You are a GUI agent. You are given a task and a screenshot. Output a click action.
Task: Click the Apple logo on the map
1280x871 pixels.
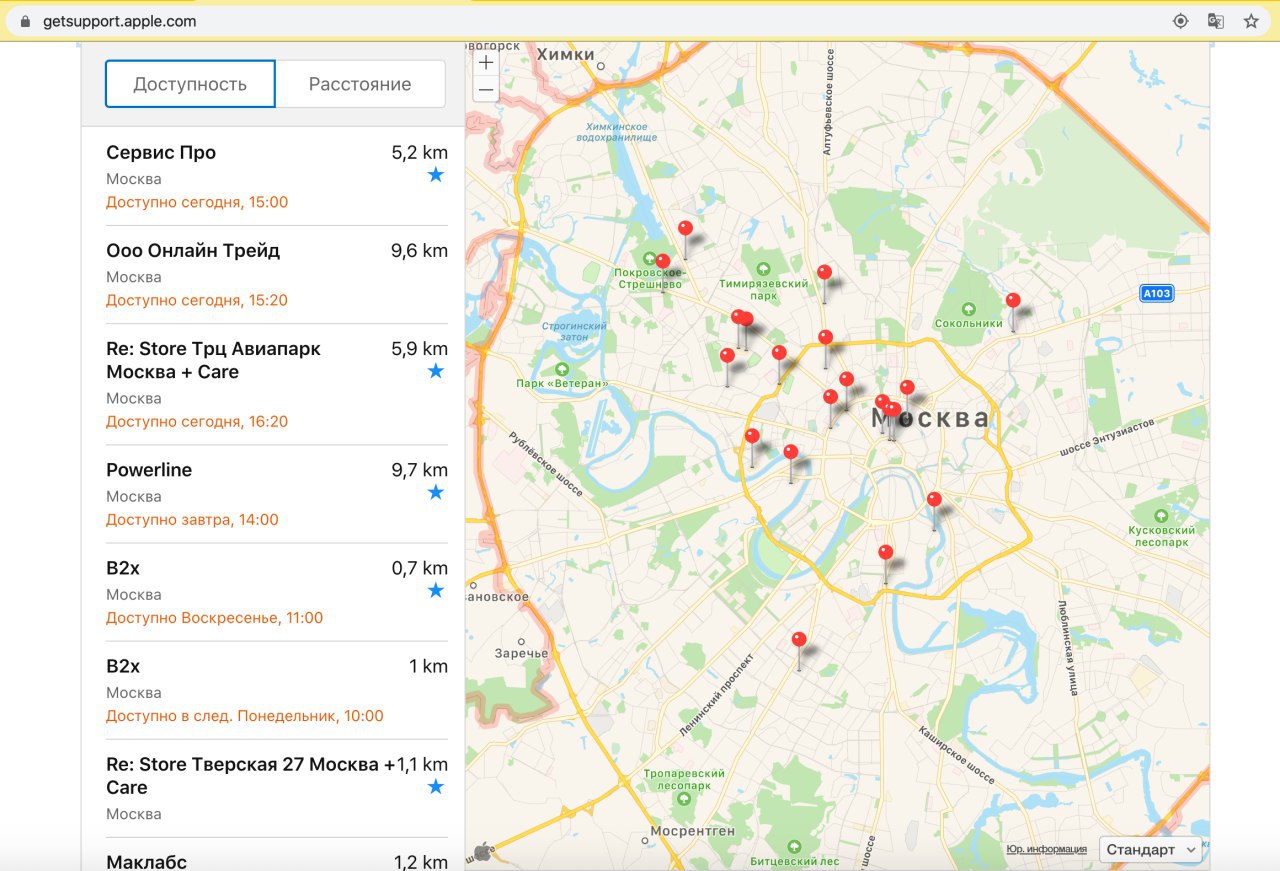(483, 851)
